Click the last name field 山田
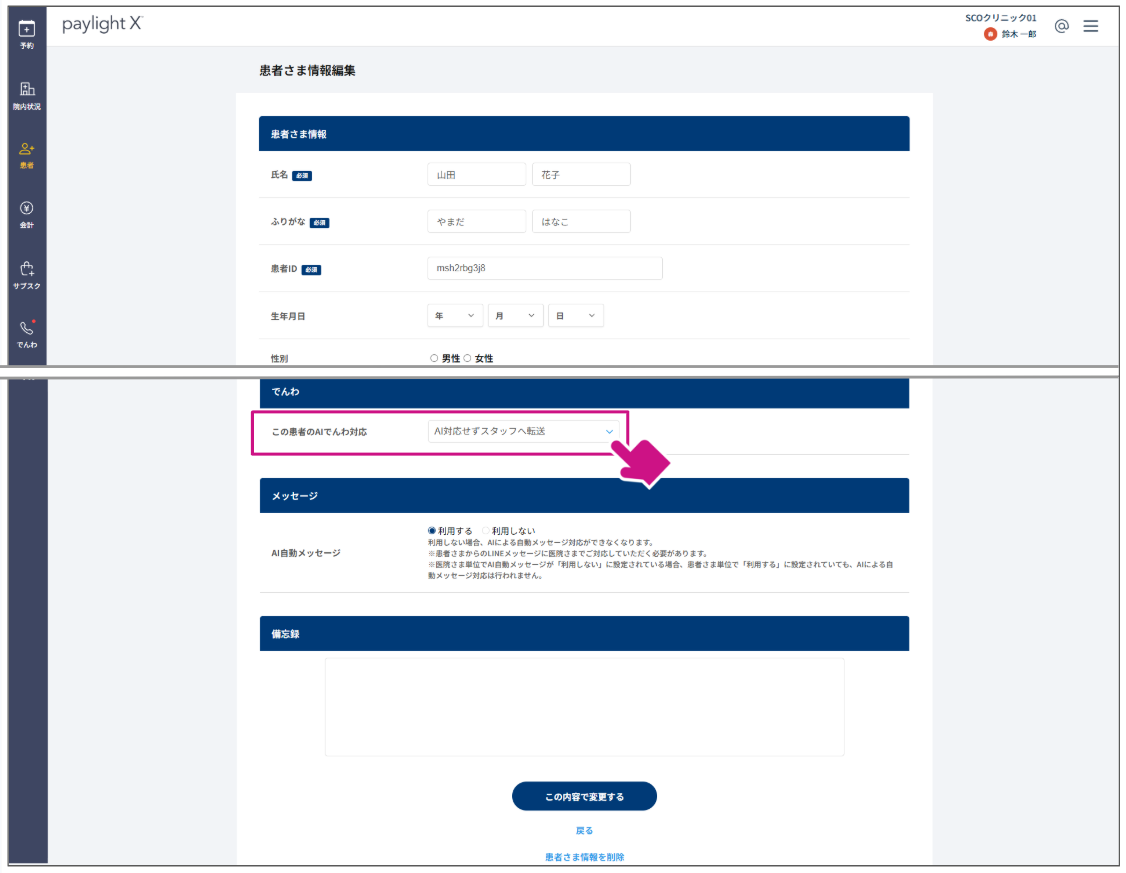This screenshot has height=873, width=1126. point(476,174)
